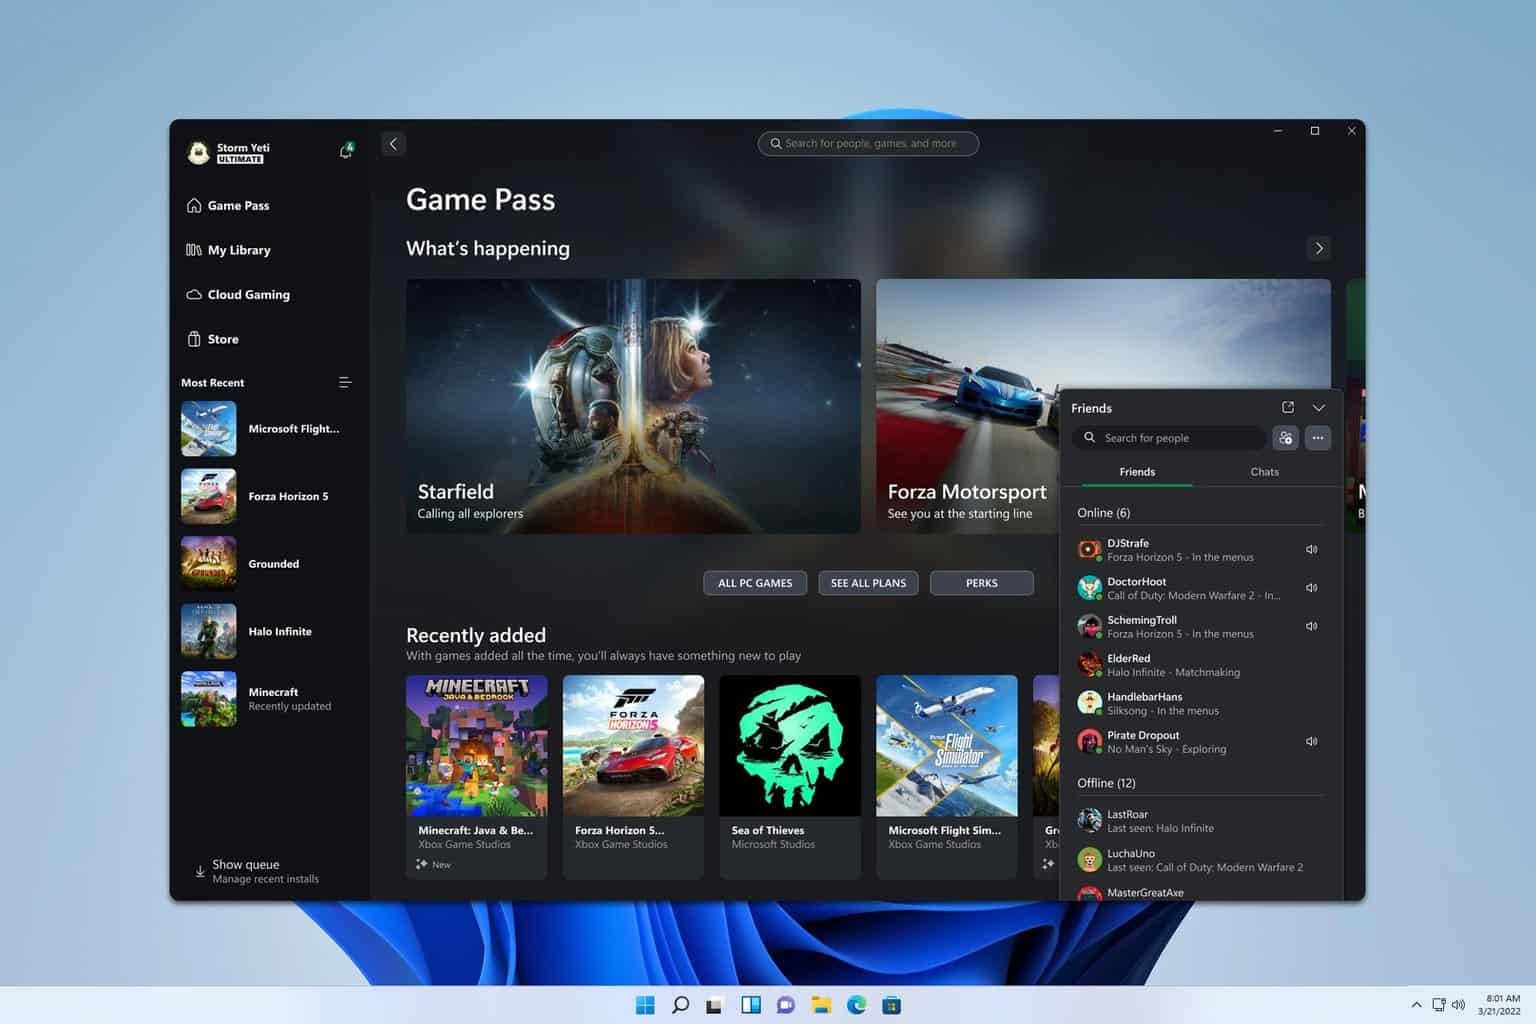The height and width of the screenshot is (1024, 1536).
Task: Open My Library in the sidebar
Action: [228, 250]
